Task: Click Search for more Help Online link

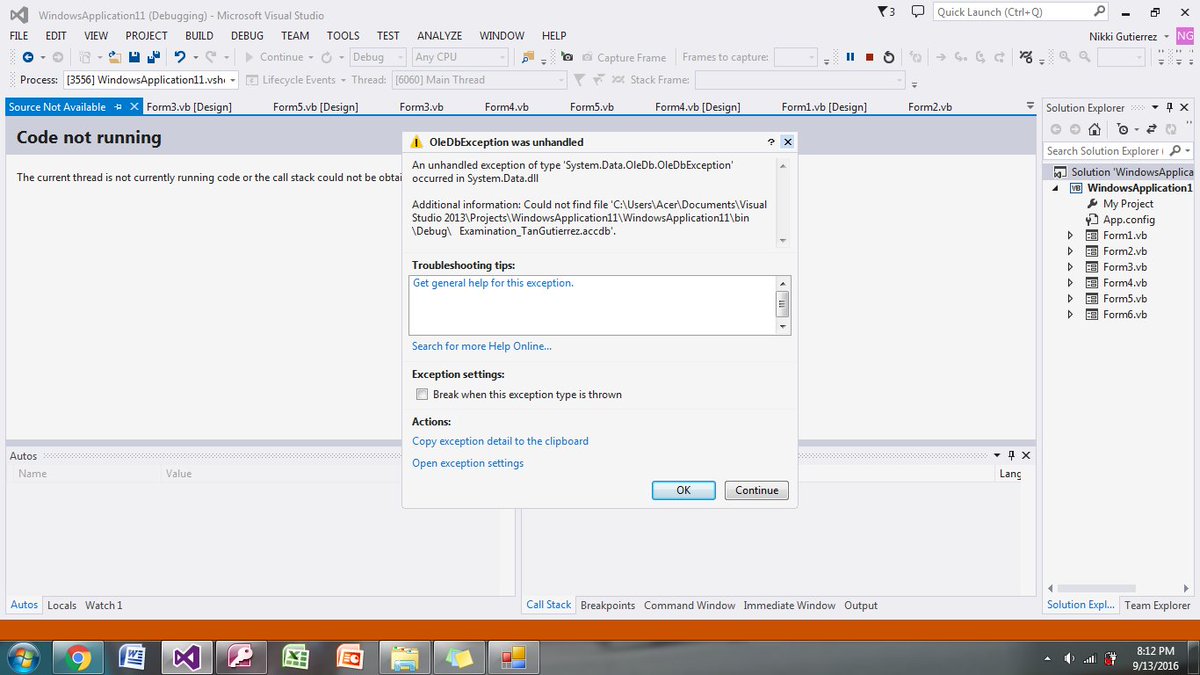Action: tap(482, 346)
